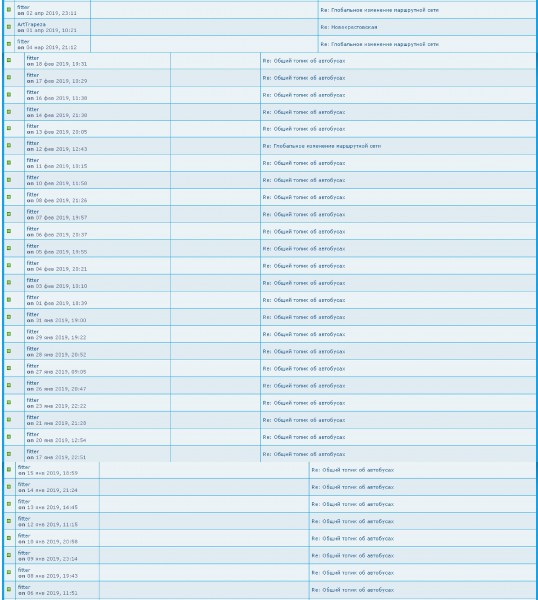Open fitter author link in 13 янв row
Screen dimensions: 538x600
click(x=24, y=501)
